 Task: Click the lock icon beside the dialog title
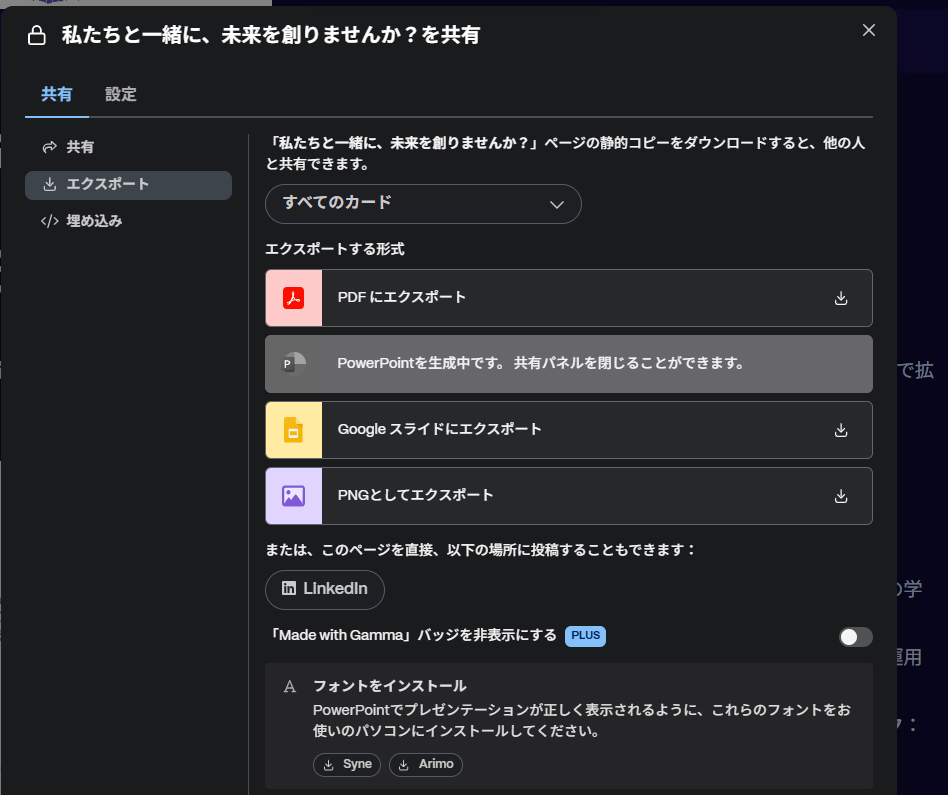[37, 36]
